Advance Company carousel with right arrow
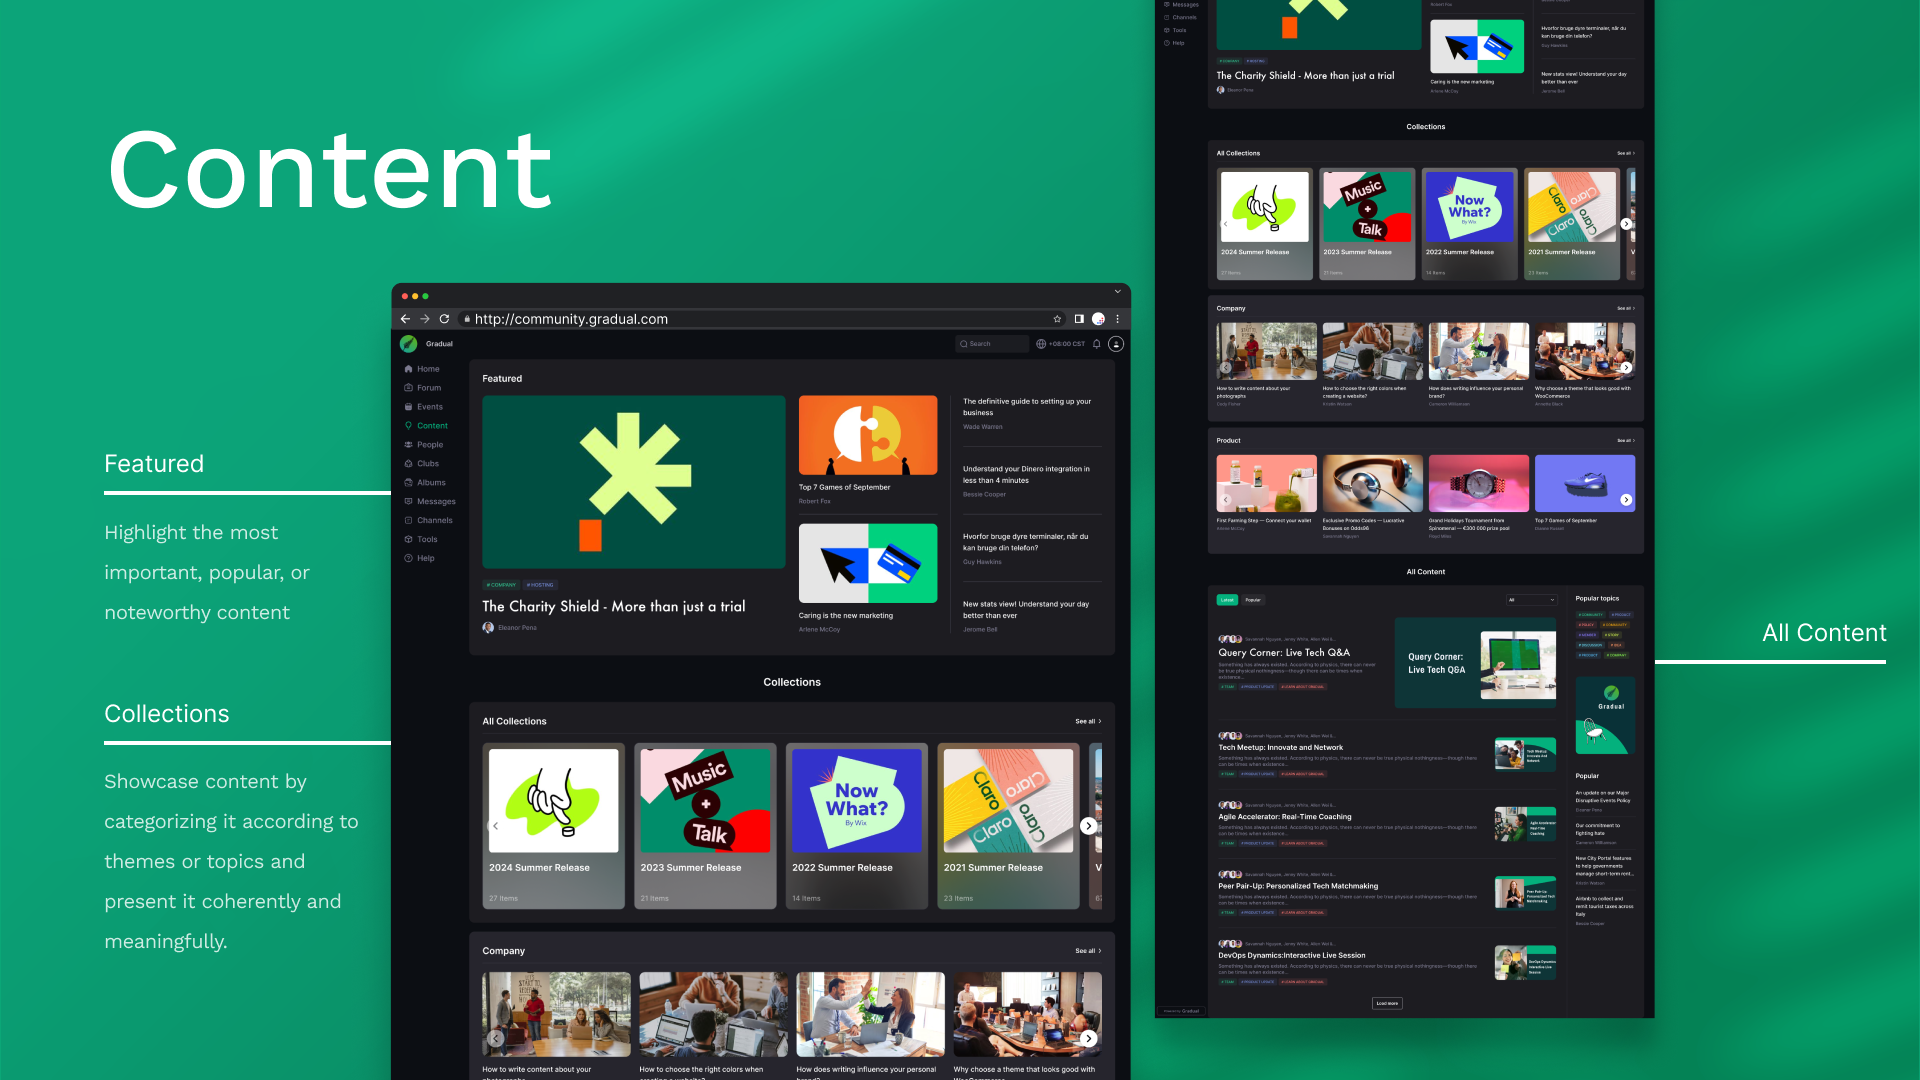This screenshot has height=1080, width=1920. pos(1088,1038)
